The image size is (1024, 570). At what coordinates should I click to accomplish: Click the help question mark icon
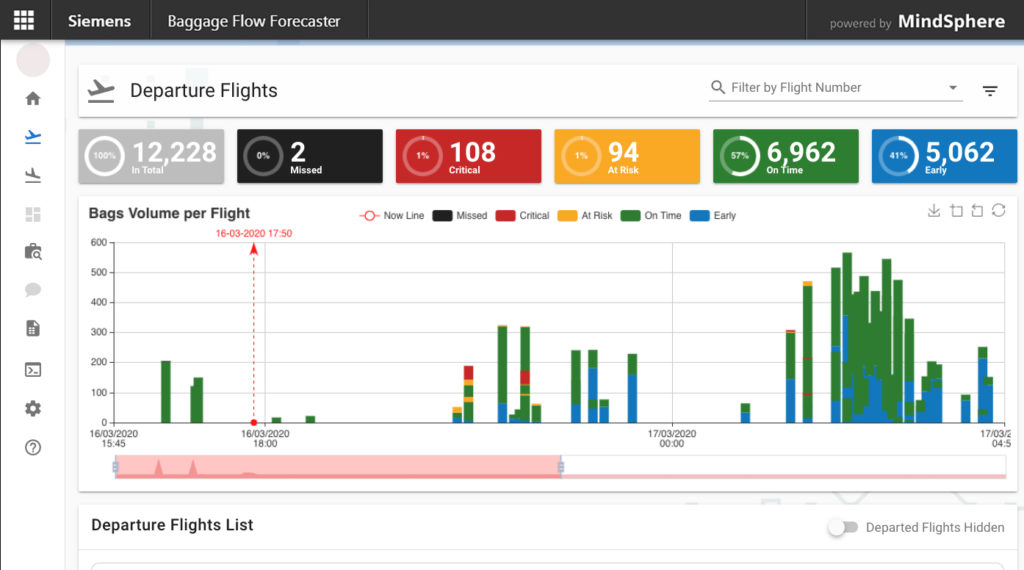33,447
